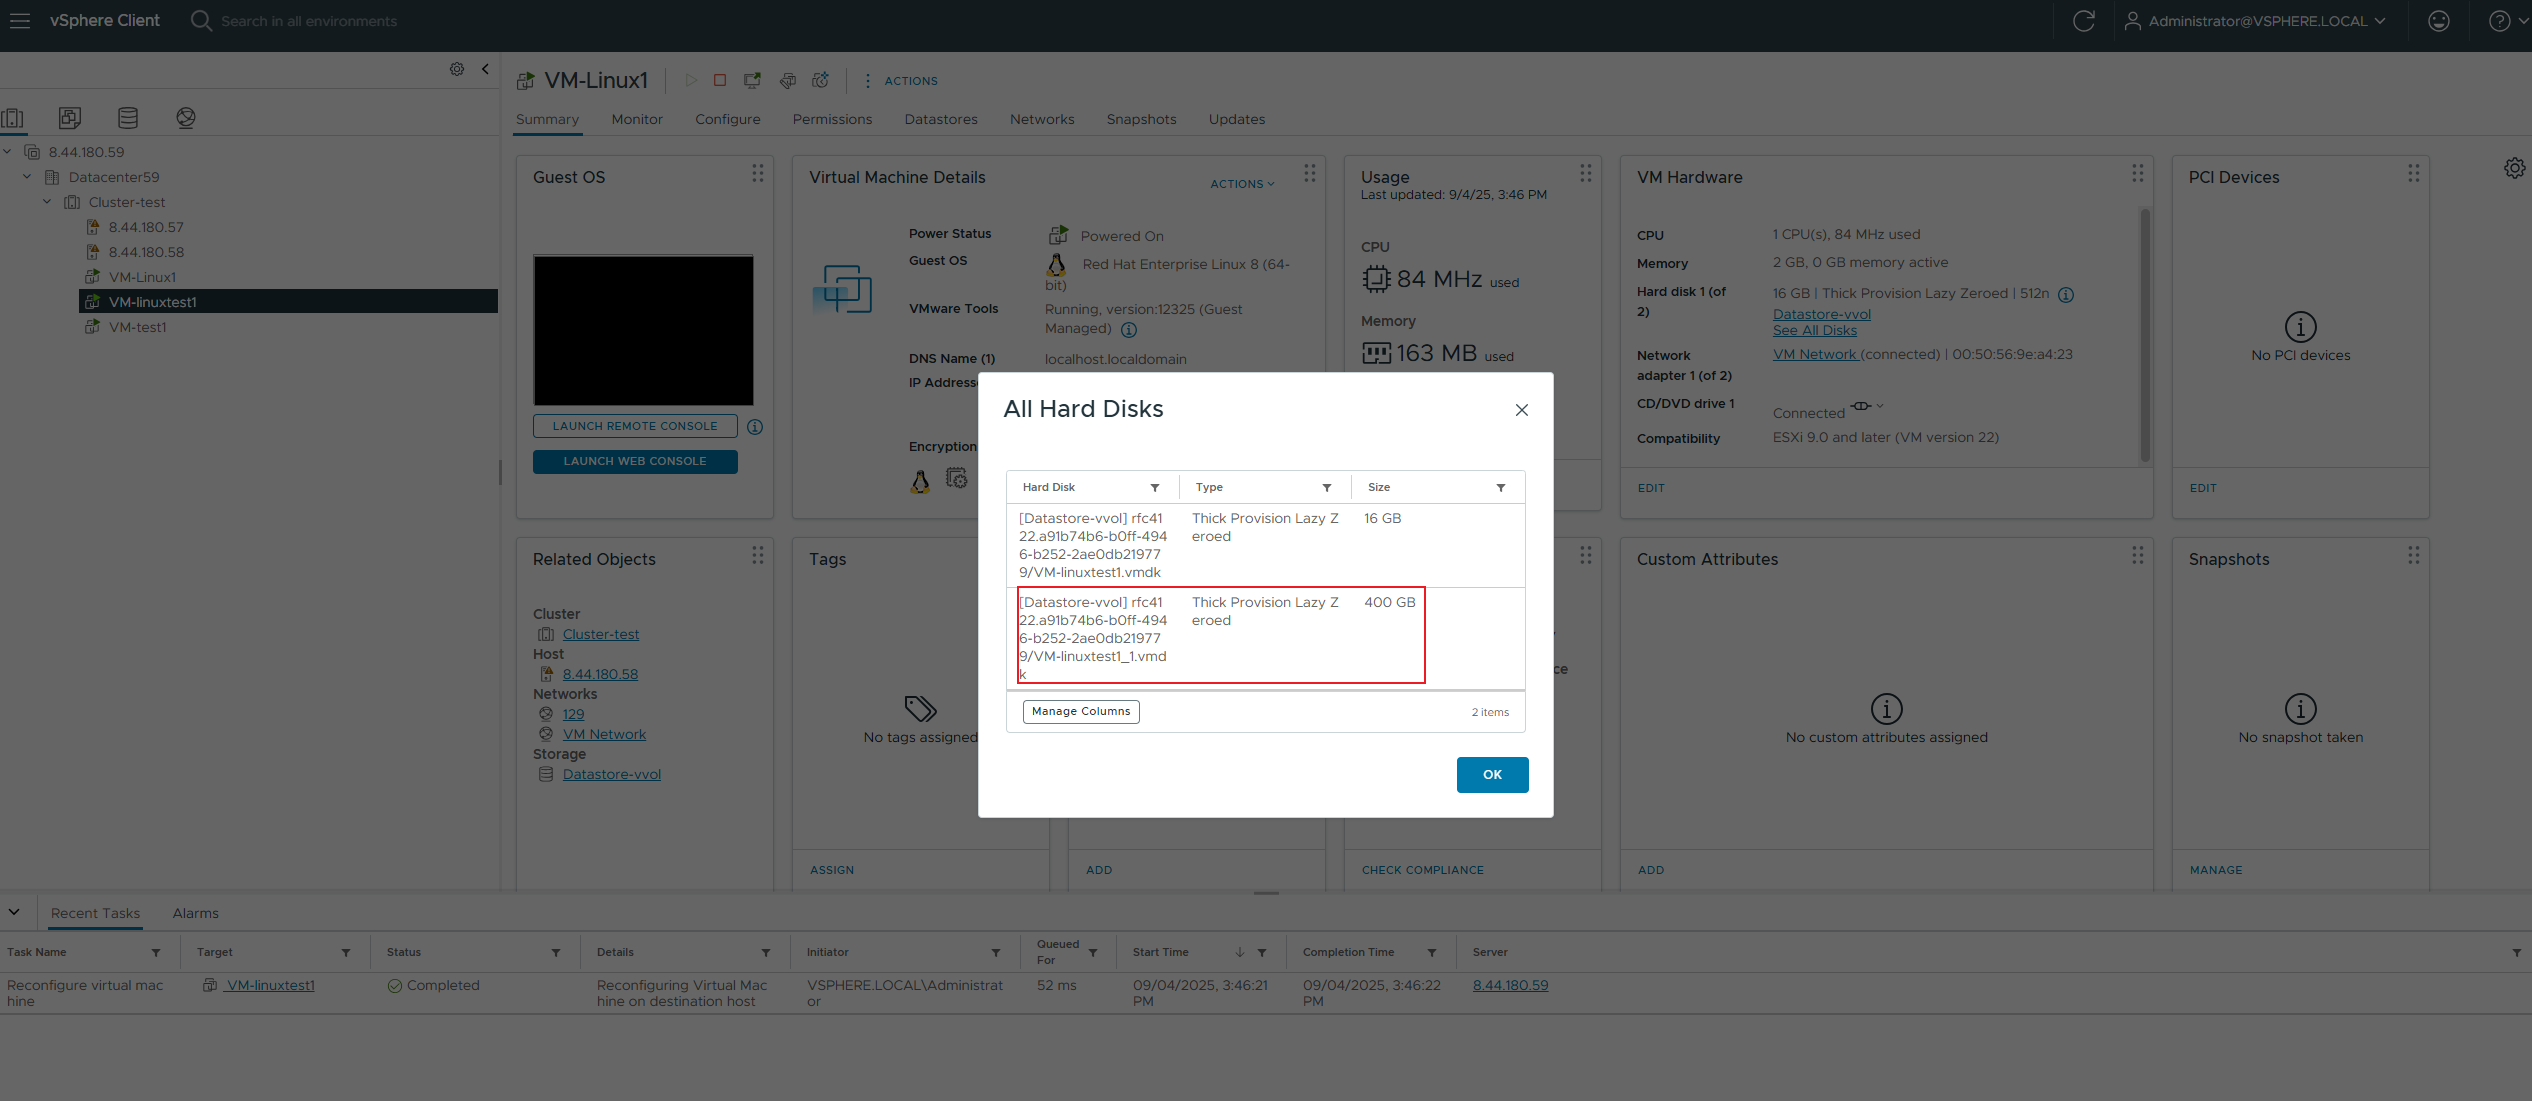
Task: Open CD/DVD drive connection dropdown
Action: [1866, 406]
